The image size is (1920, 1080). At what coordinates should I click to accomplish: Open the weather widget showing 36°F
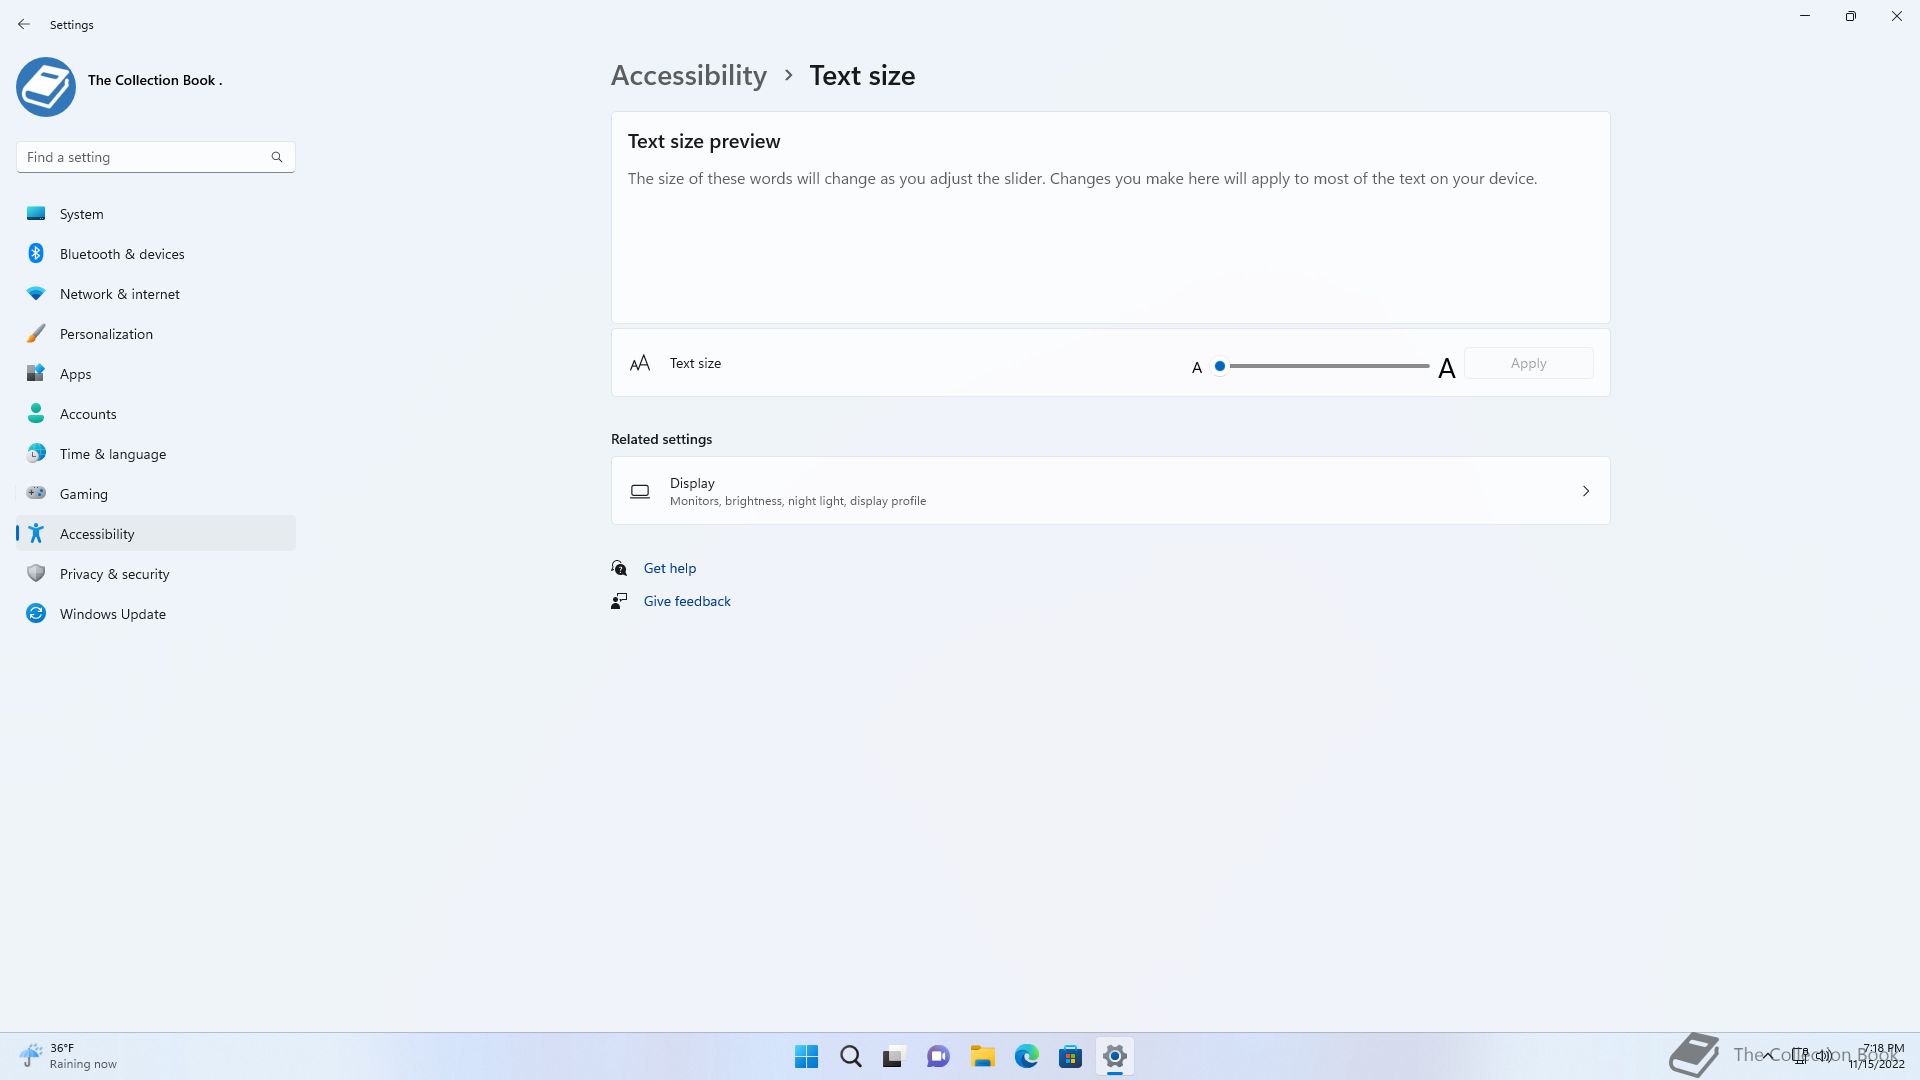point(68,1056)
